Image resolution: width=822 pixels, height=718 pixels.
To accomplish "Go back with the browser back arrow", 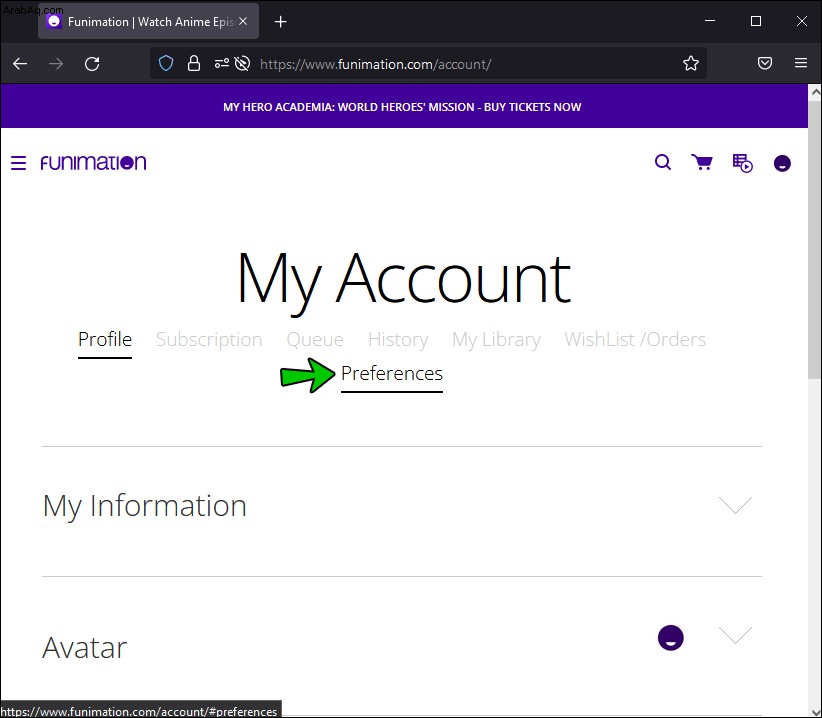I will click(x=20, y=64).
